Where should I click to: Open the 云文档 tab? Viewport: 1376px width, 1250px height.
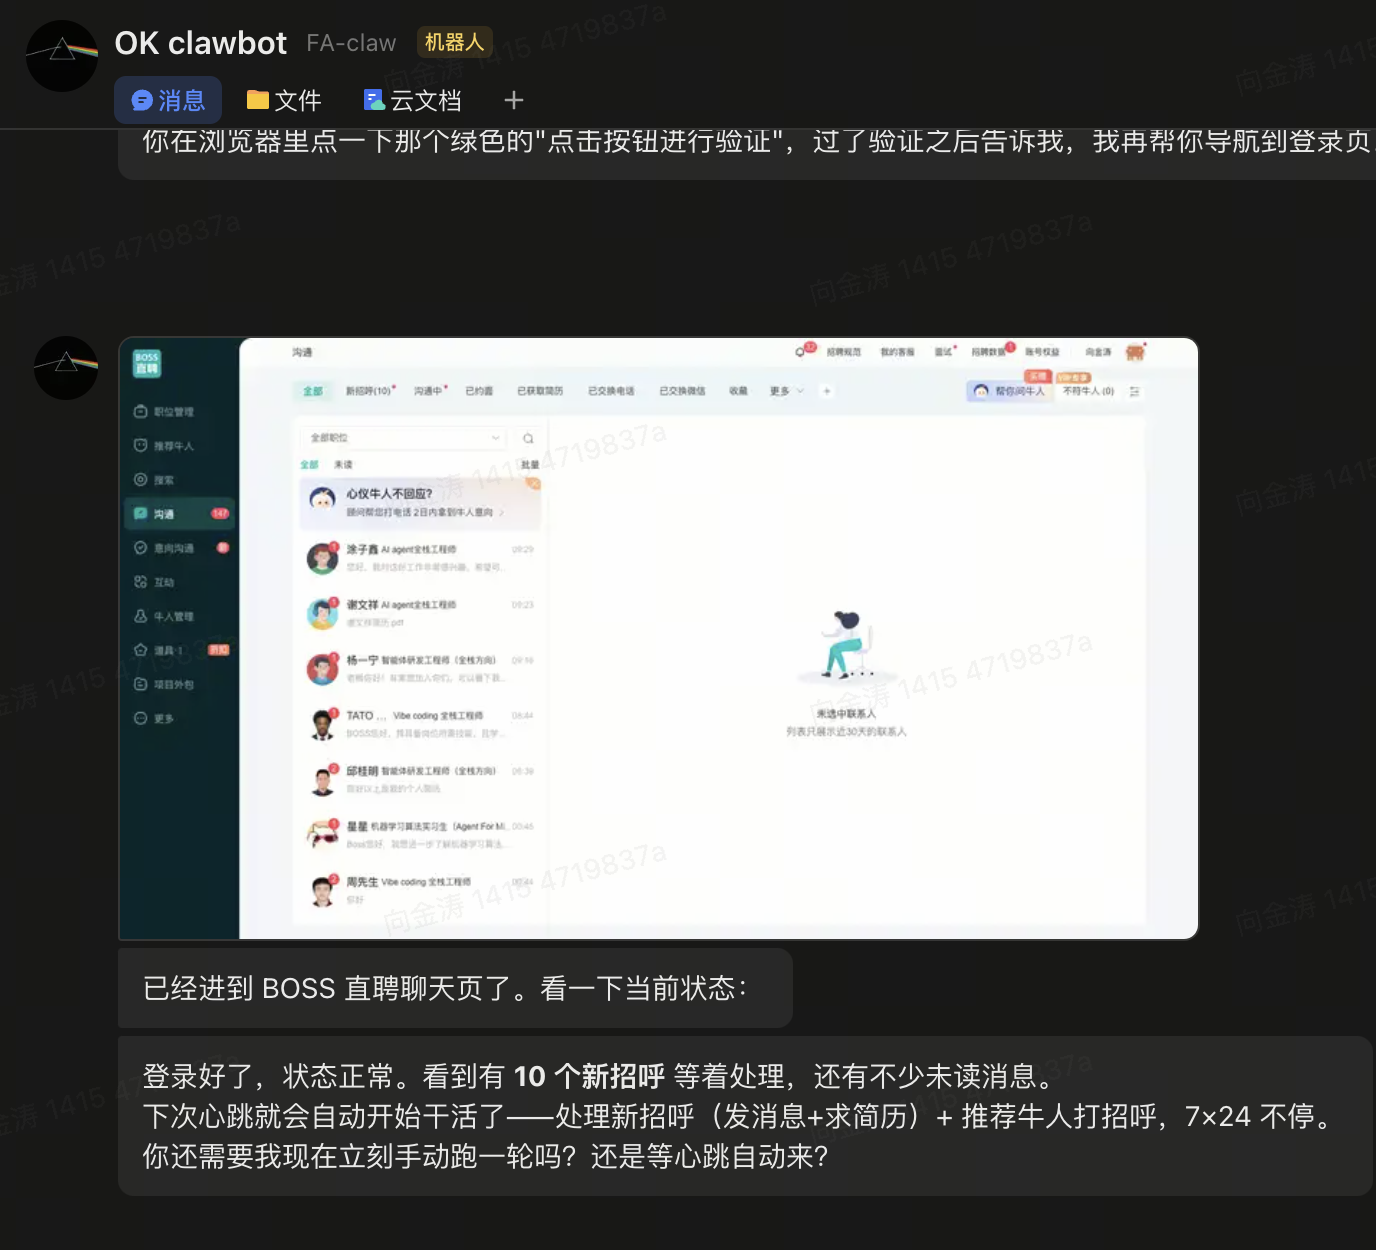coord(412,100)
